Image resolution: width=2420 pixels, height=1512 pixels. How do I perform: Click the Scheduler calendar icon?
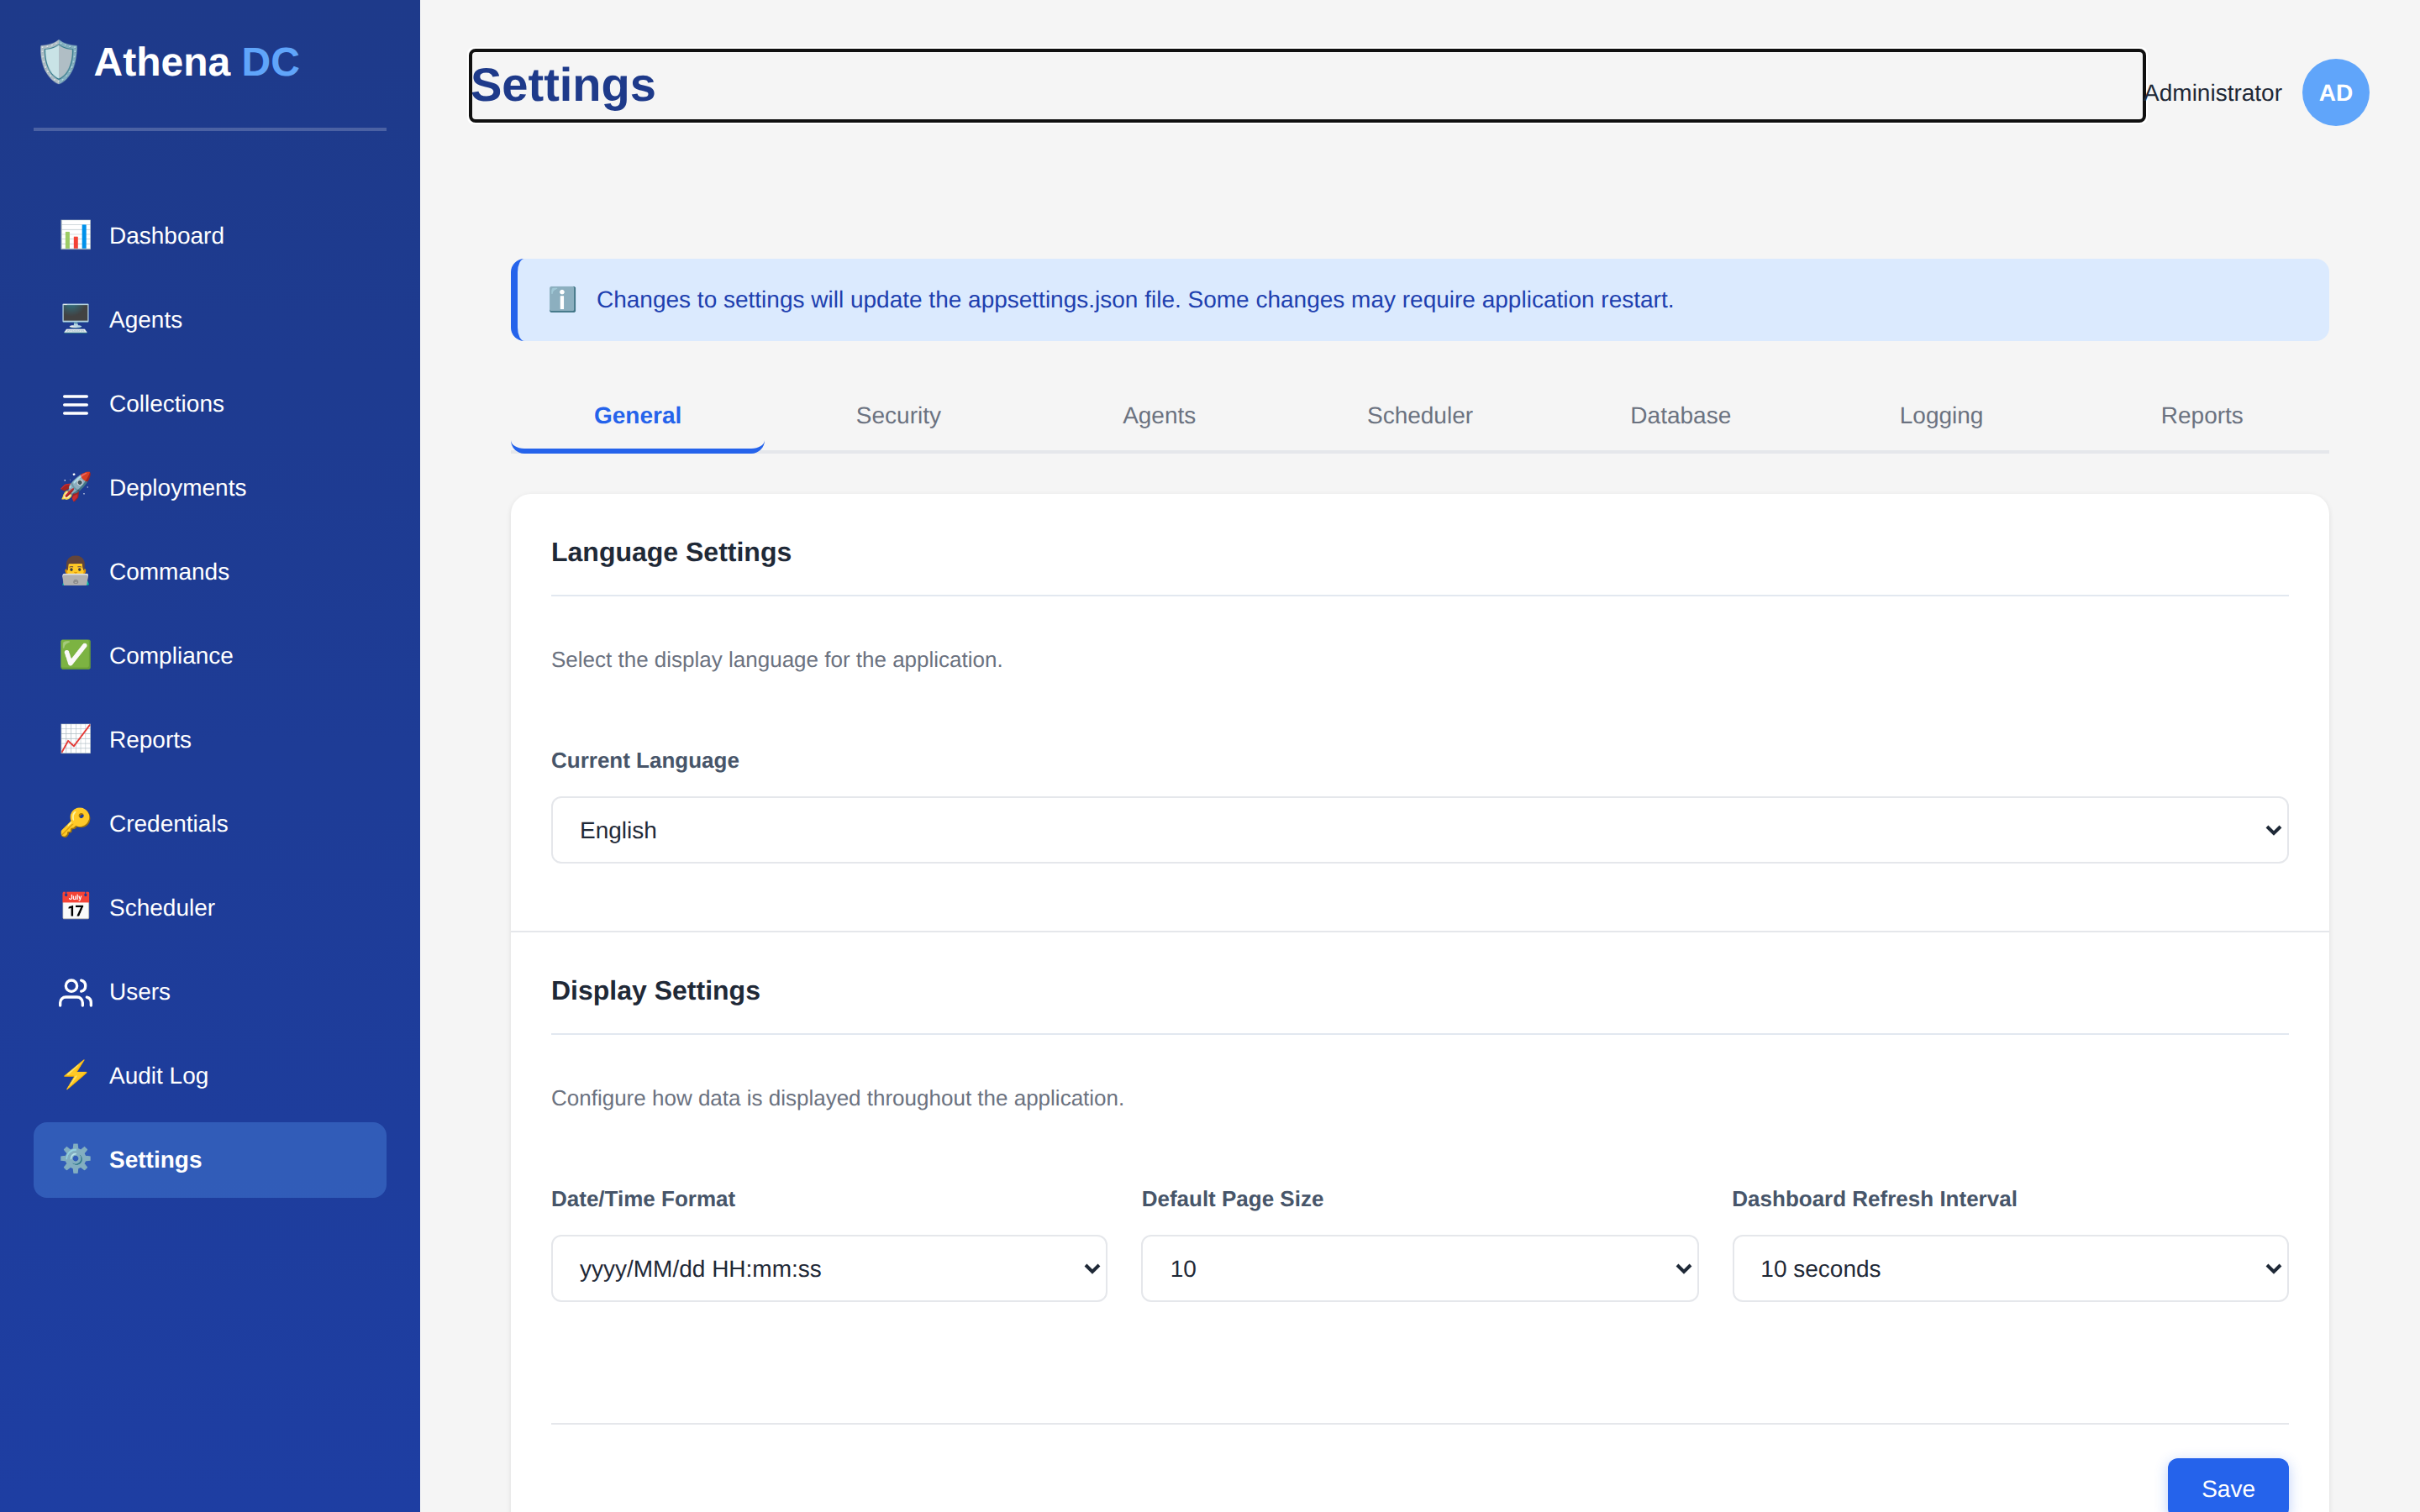point(75,907)
